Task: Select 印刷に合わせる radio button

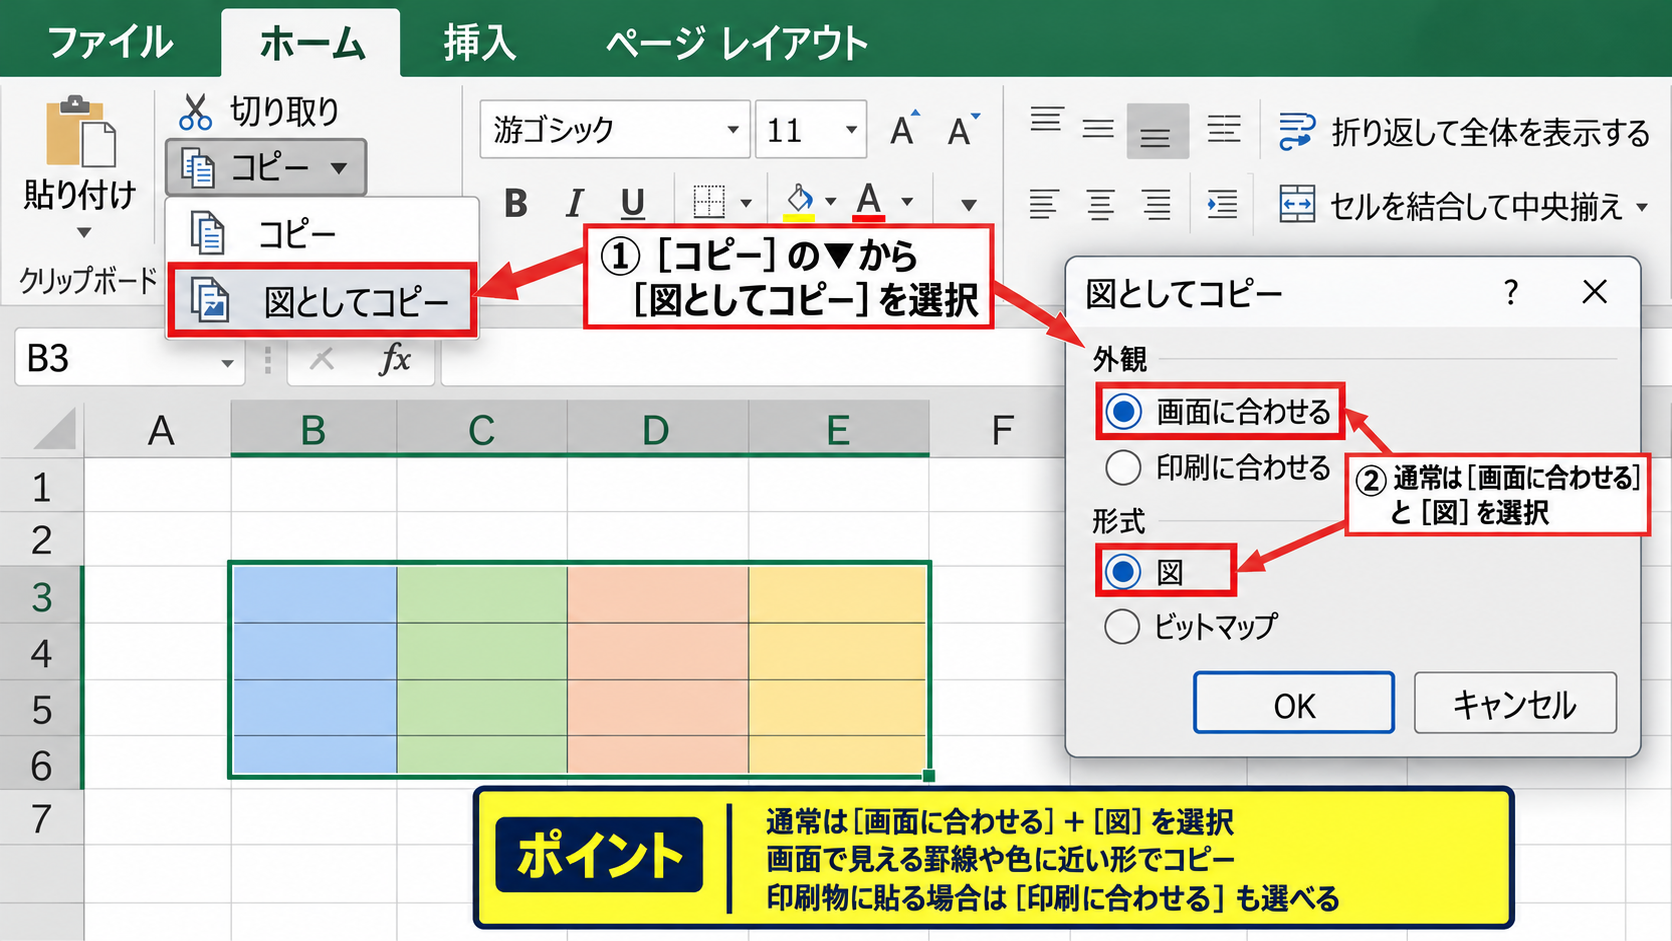Action: pos(1123,467)
